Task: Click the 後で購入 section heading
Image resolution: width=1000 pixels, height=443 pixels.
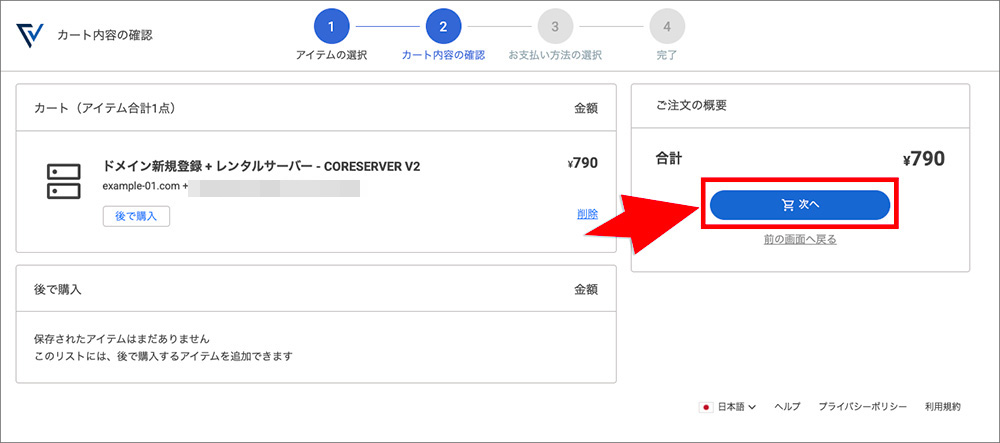Action: [57, 289]
